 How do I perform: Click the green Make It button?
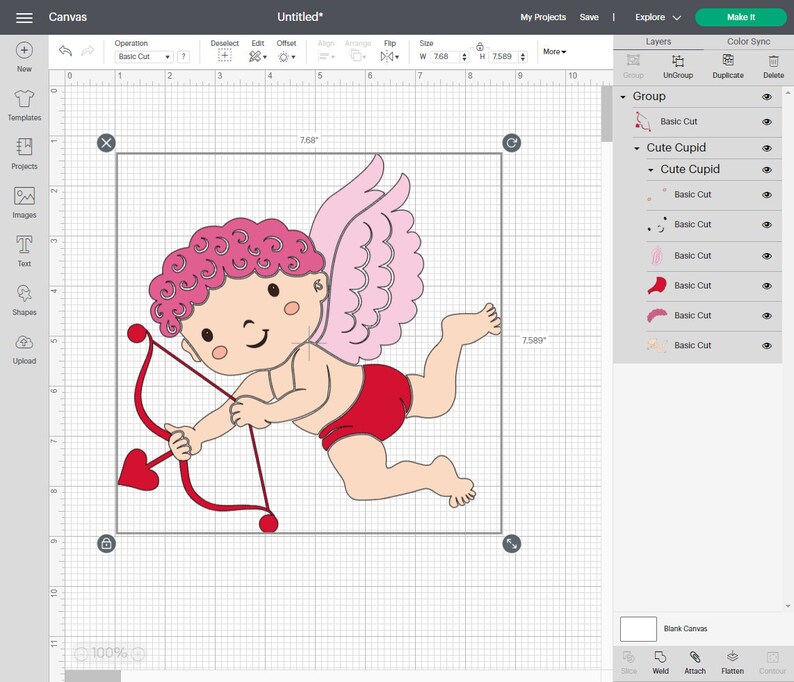(x=741, y=17)
